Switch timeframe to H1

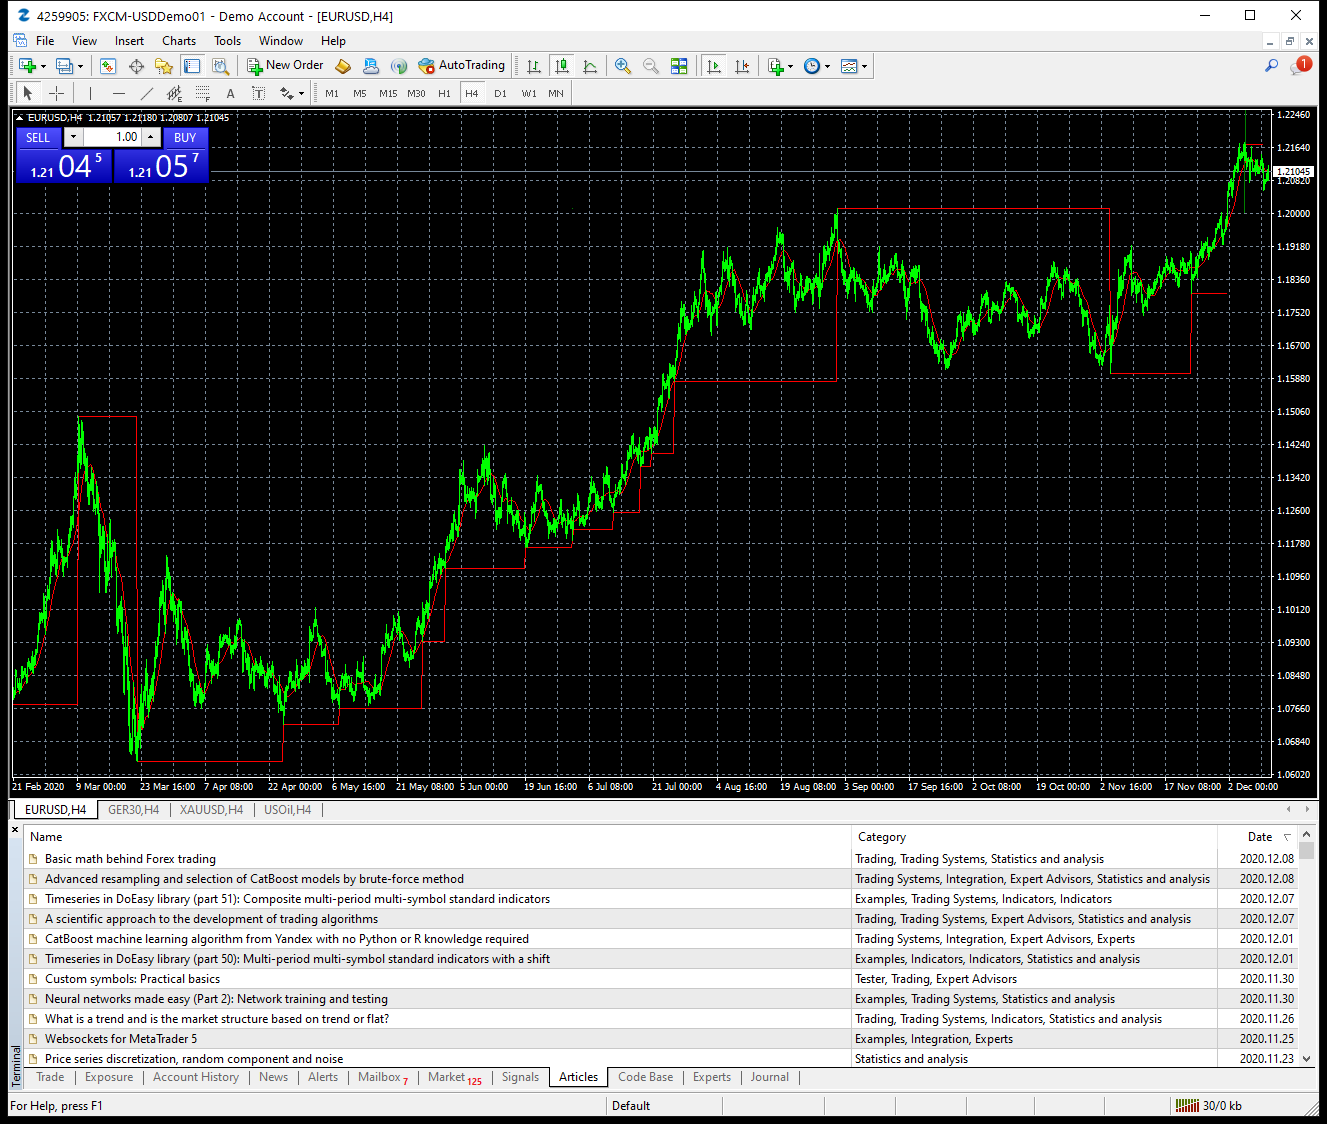coord(444,93)
